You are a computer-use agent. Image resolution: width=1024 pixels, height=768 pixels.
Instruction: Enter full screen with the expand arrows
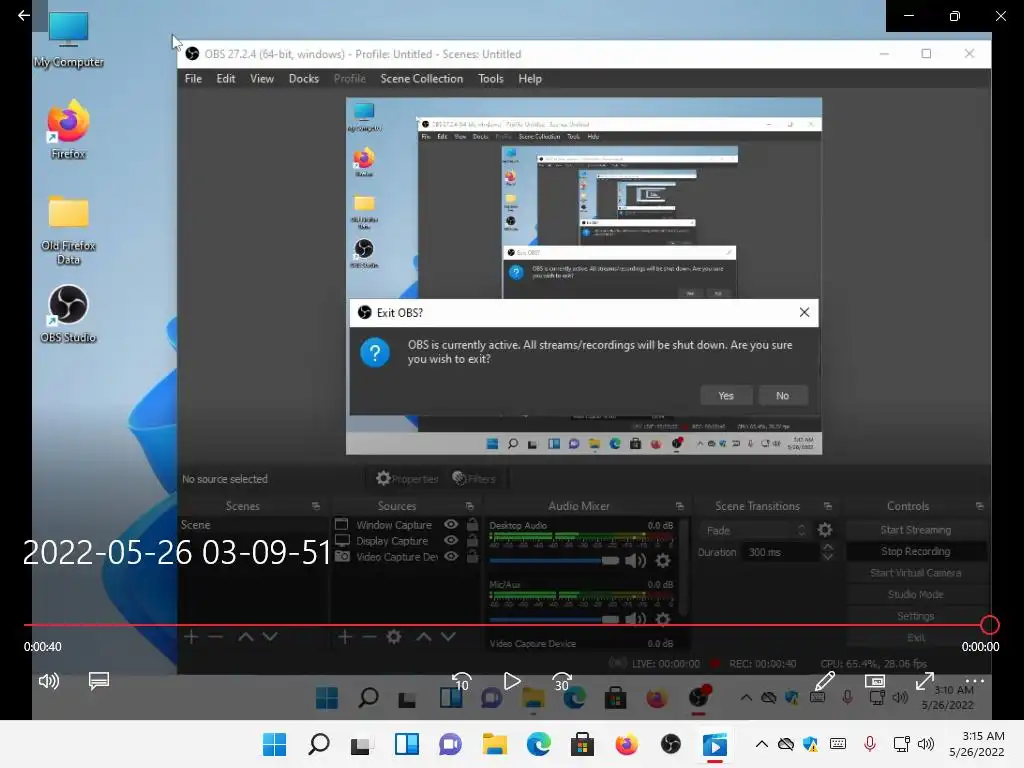click(x=924, y=681)
